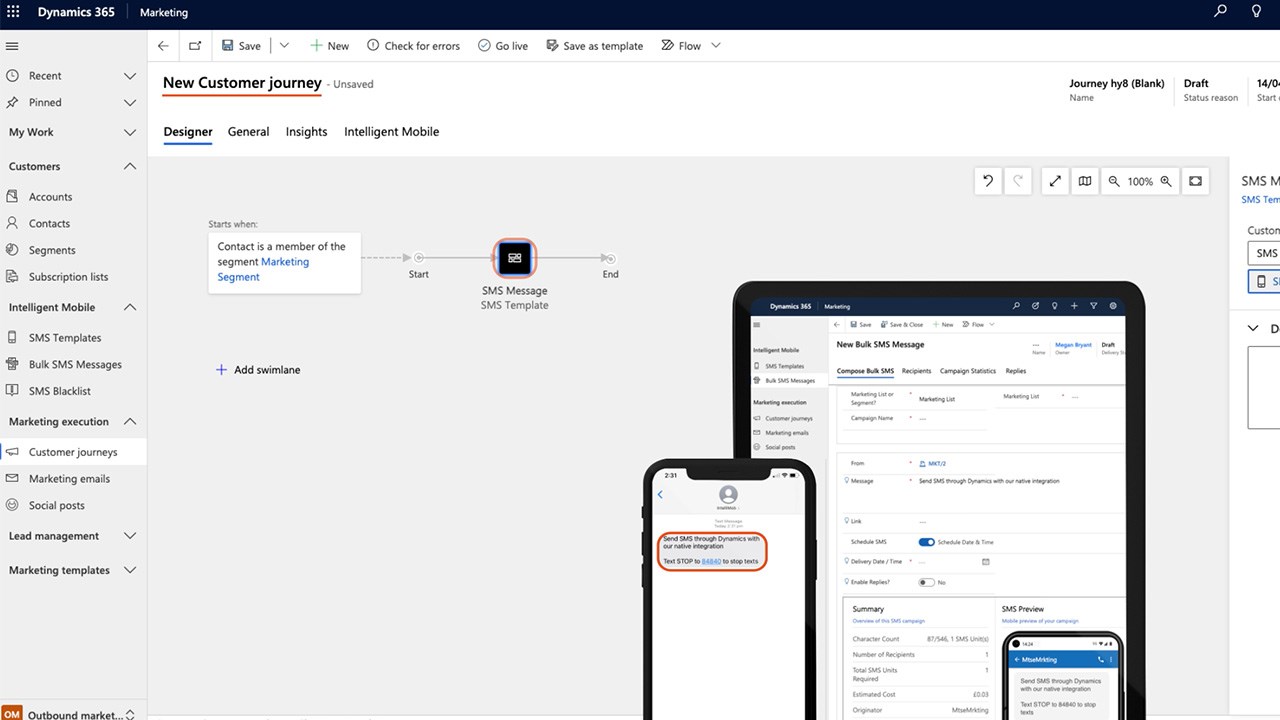Click the SMS input field in right panel

[x=1264, y=253]
